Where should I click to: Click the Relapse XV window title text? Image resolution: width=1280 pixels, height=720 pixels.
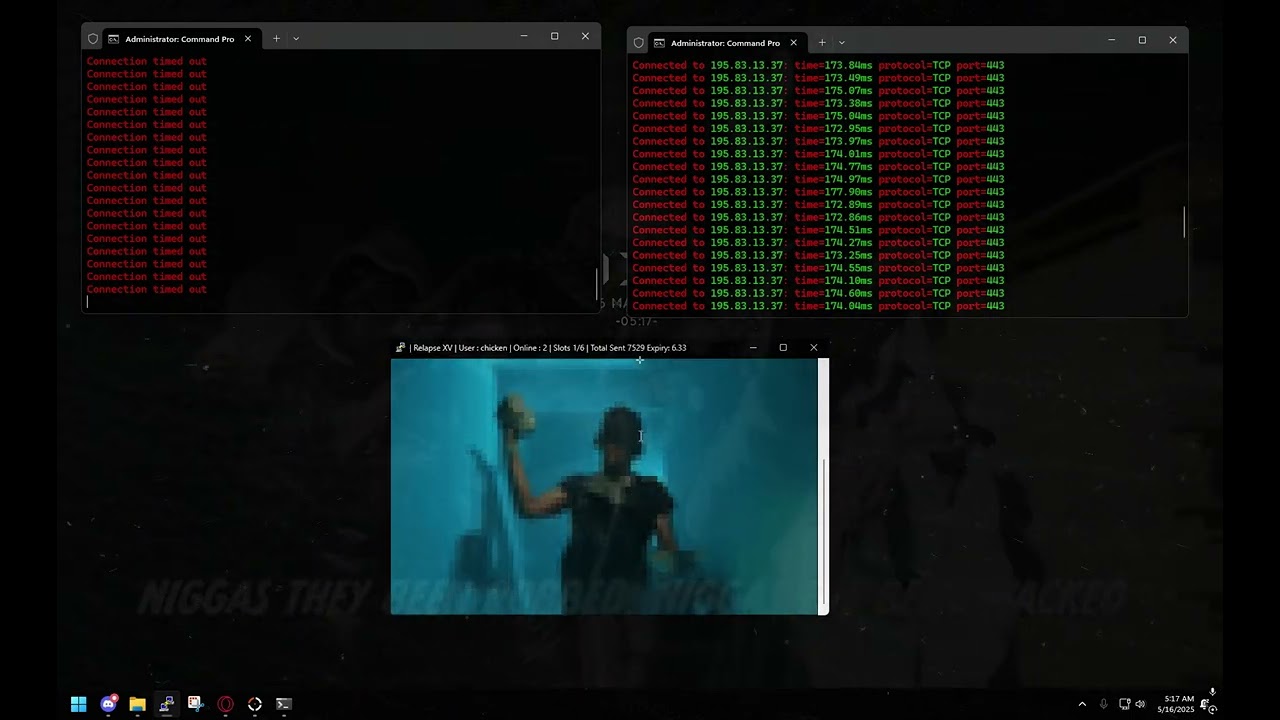point(548,348)
